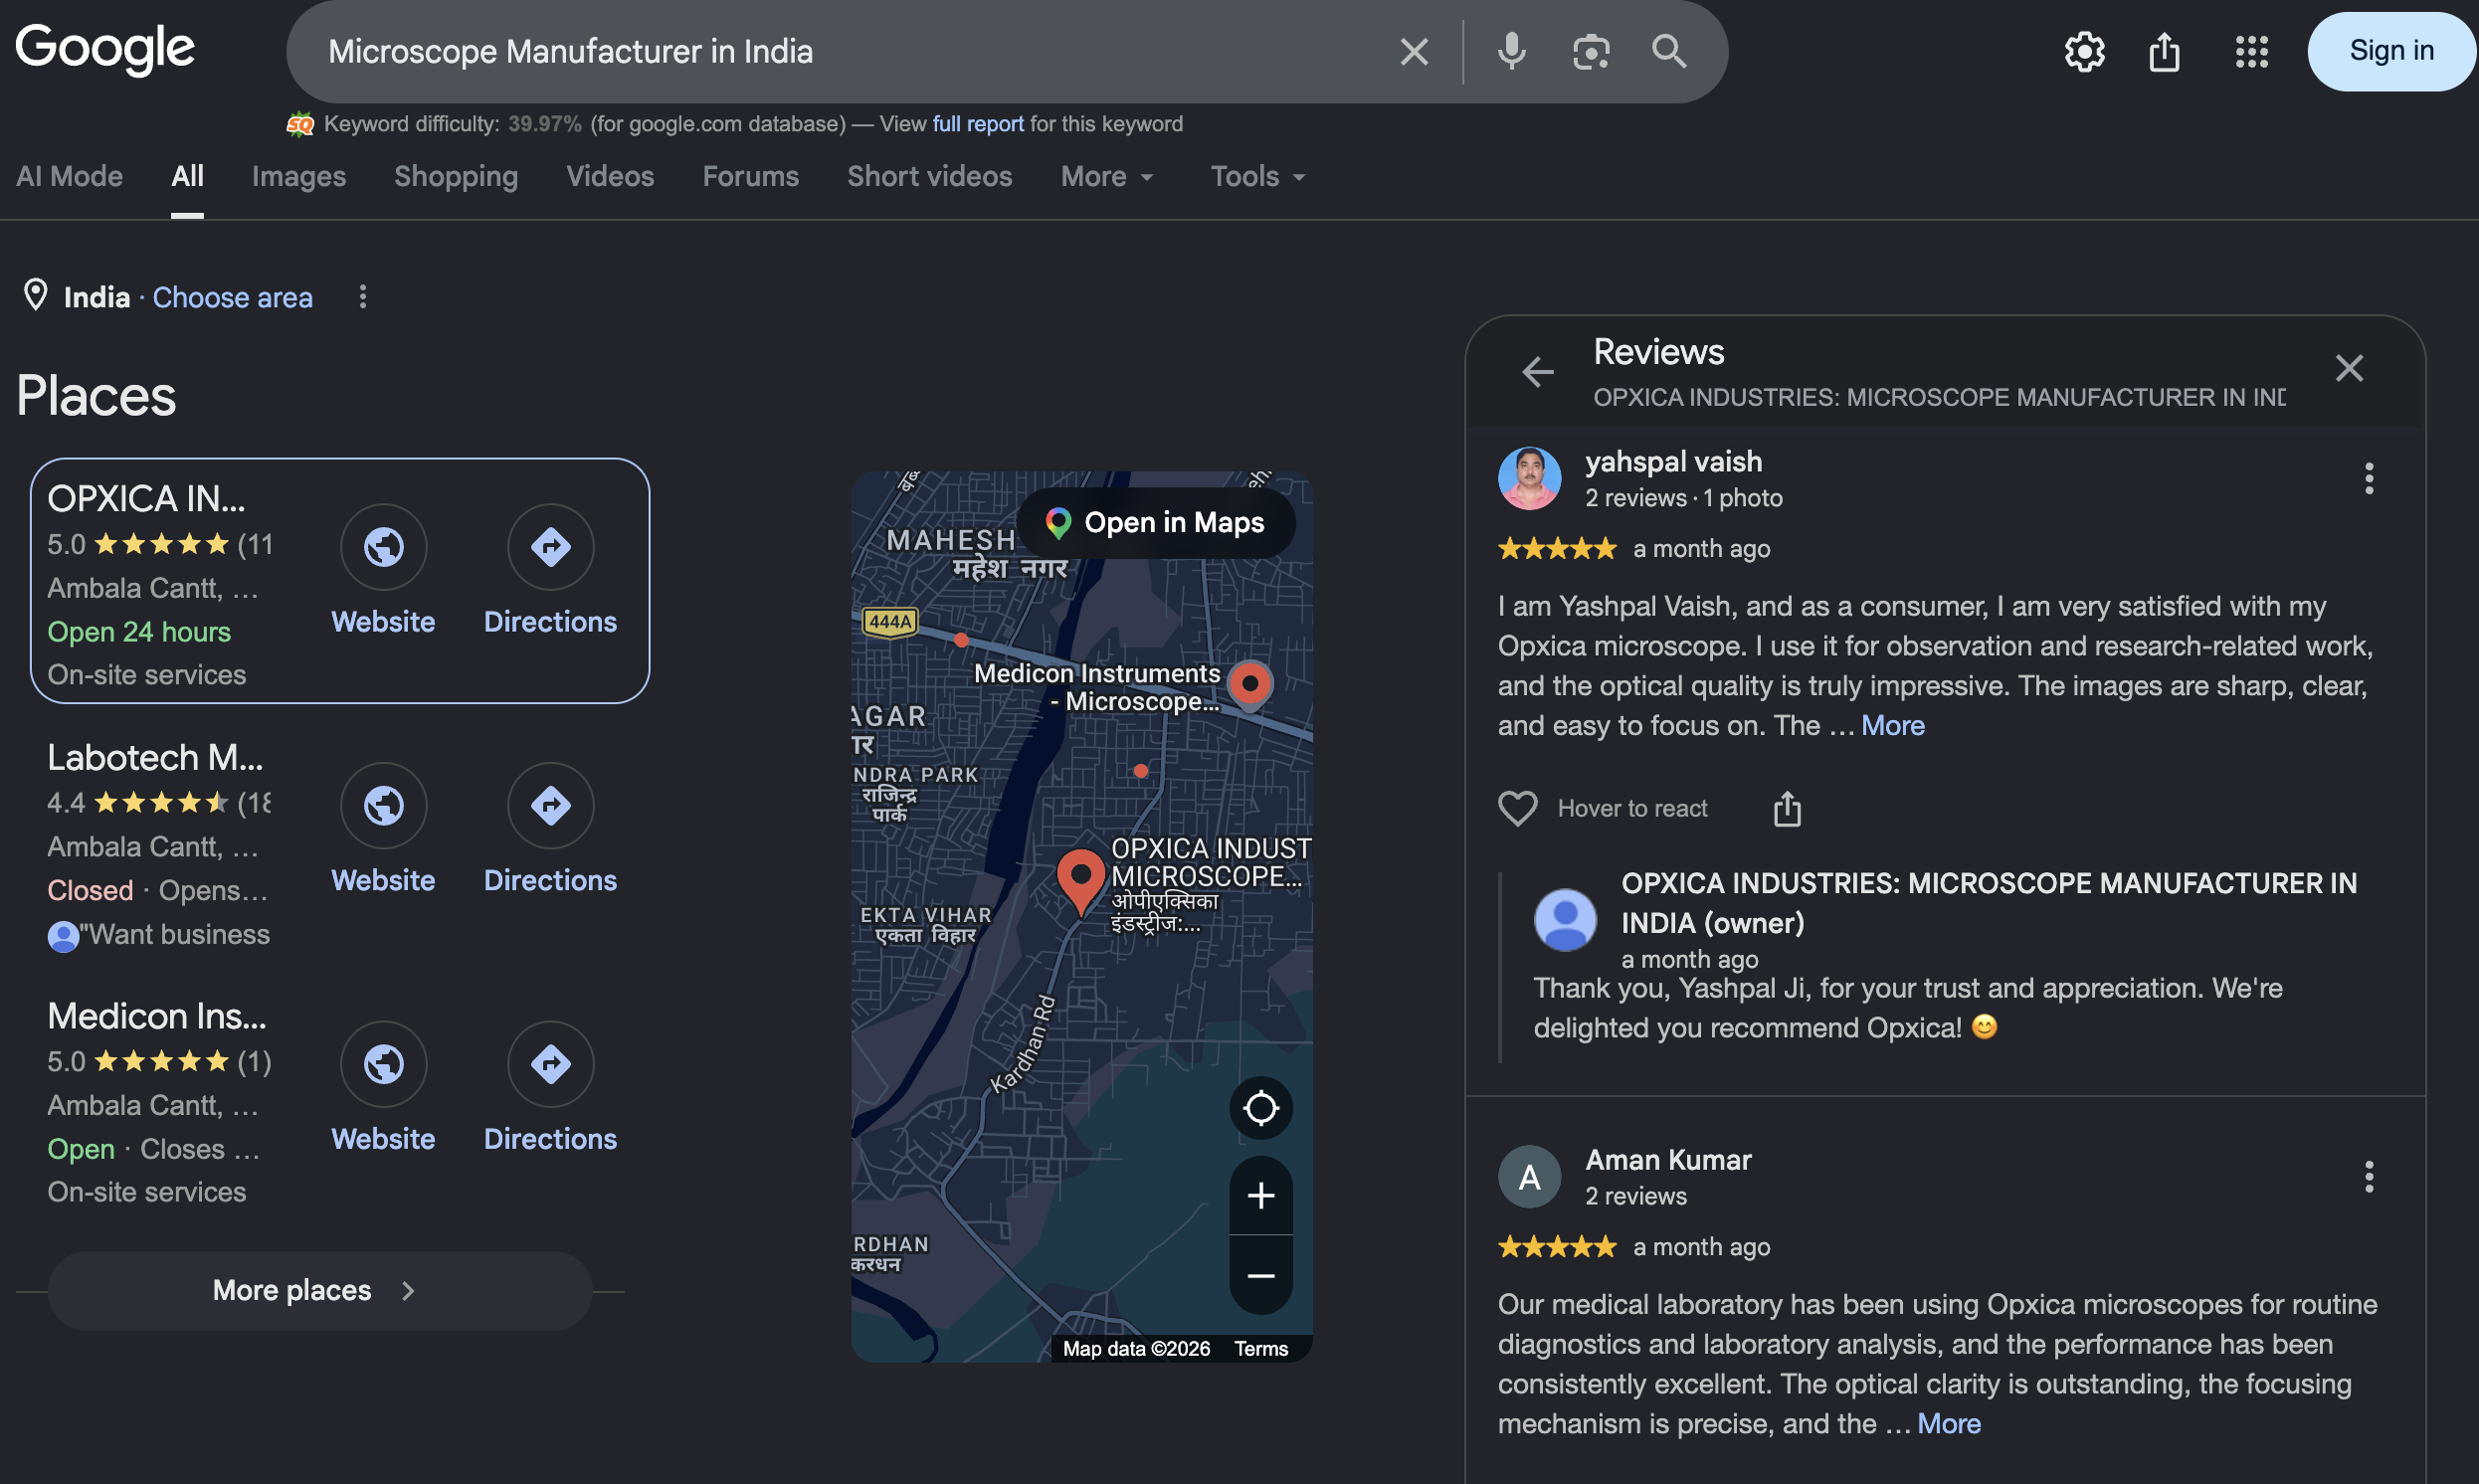Click the Choose area link

(x=232, y=298)
